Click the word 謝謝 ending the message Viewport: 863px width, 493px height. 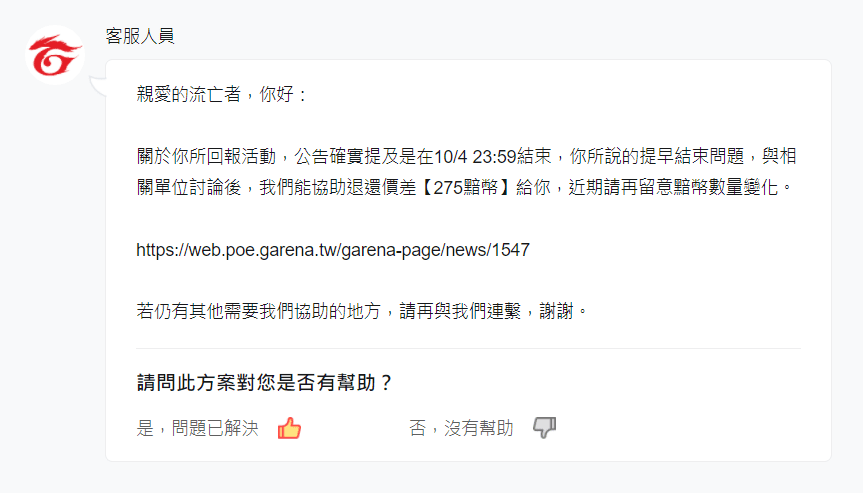556,311
